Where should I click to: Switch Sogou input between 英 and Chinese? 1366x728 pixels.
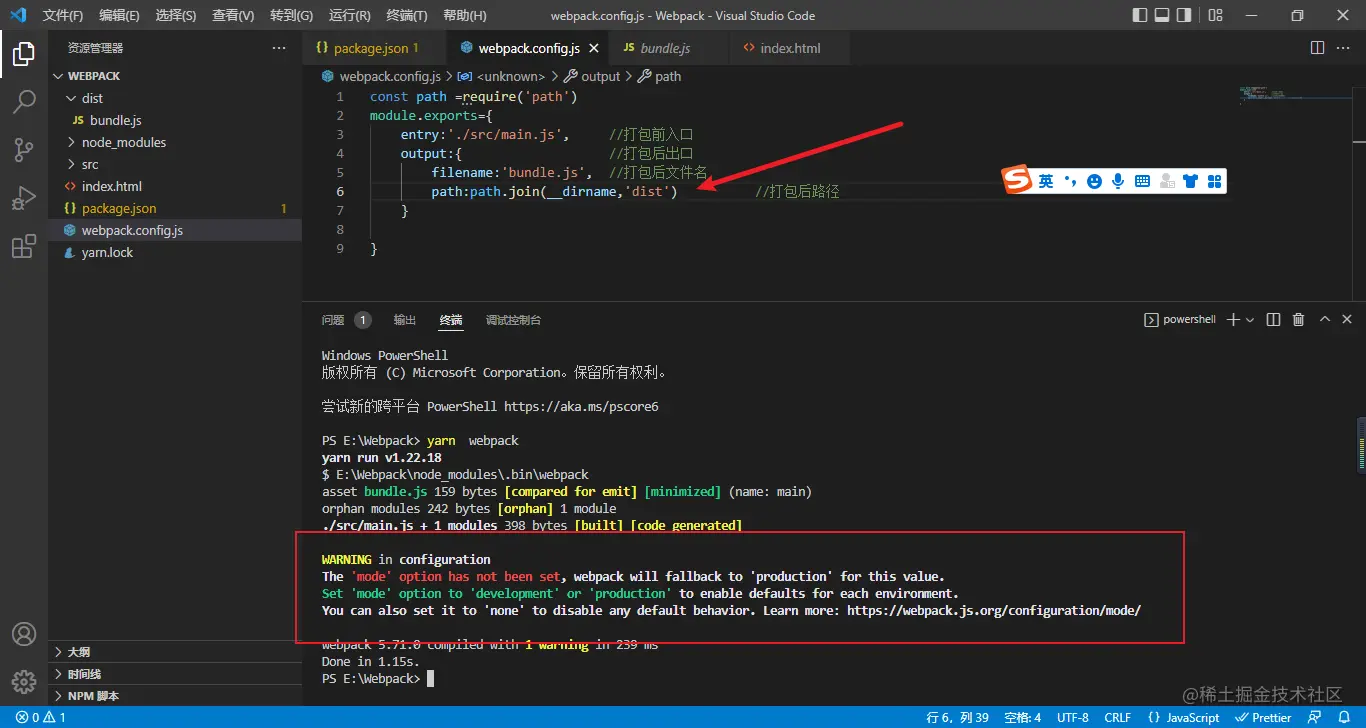[1046, 181]
